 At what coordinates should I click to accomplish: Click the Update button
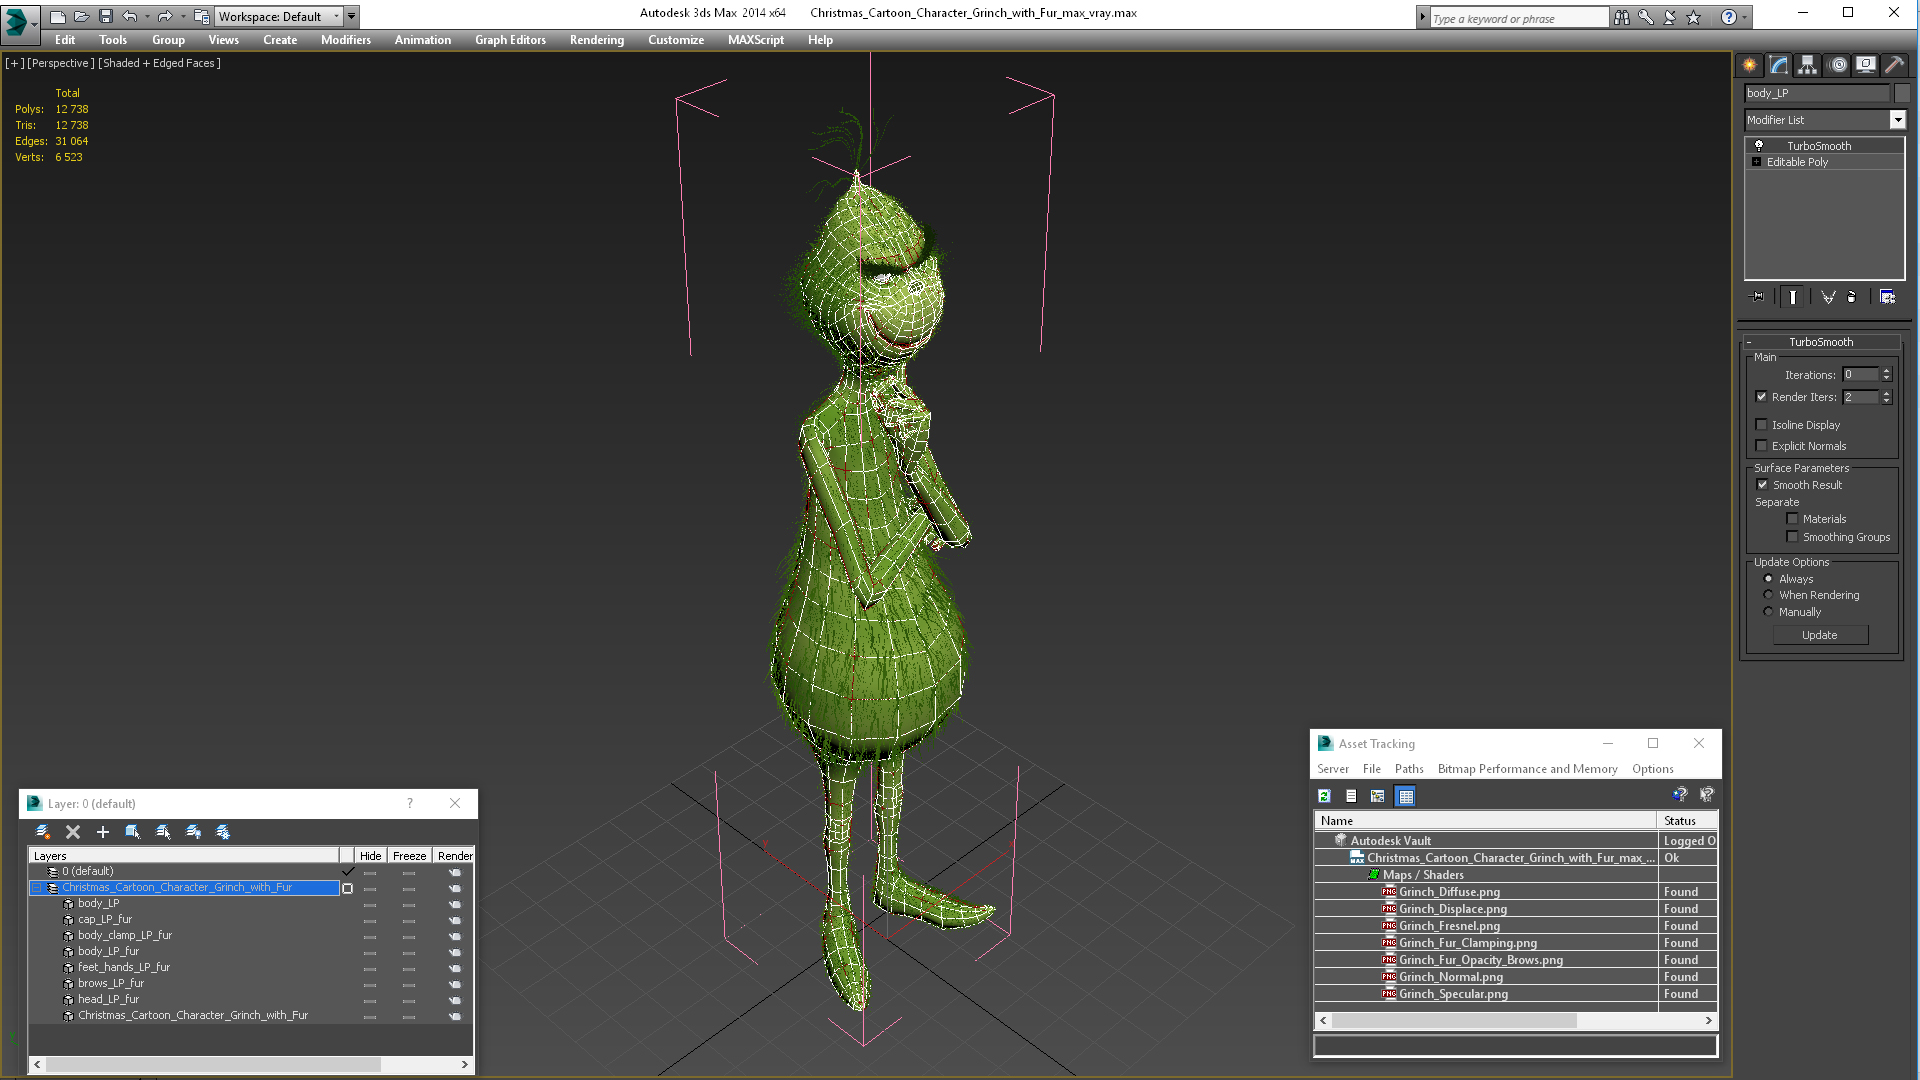point(1820,635)
